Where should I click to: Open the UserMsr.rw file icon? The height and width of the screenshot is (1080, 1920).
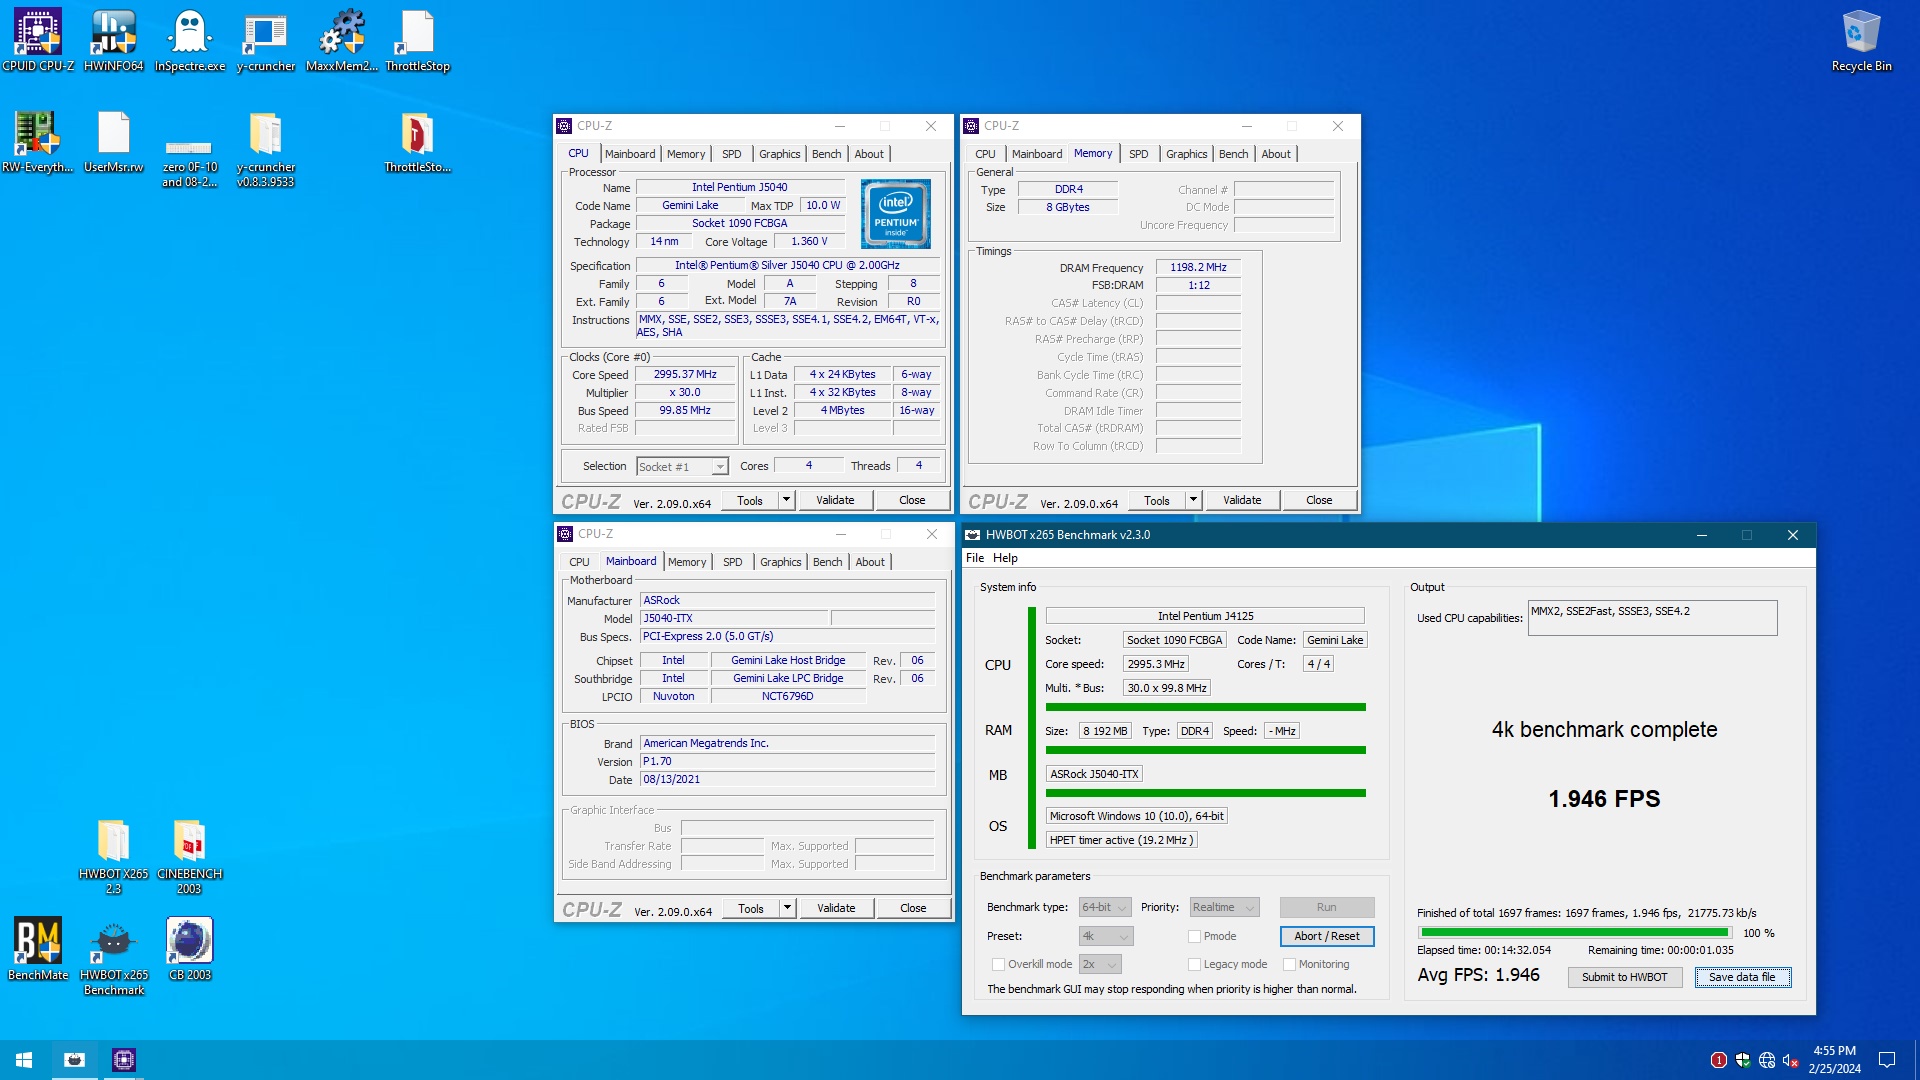tap(114, 141)
